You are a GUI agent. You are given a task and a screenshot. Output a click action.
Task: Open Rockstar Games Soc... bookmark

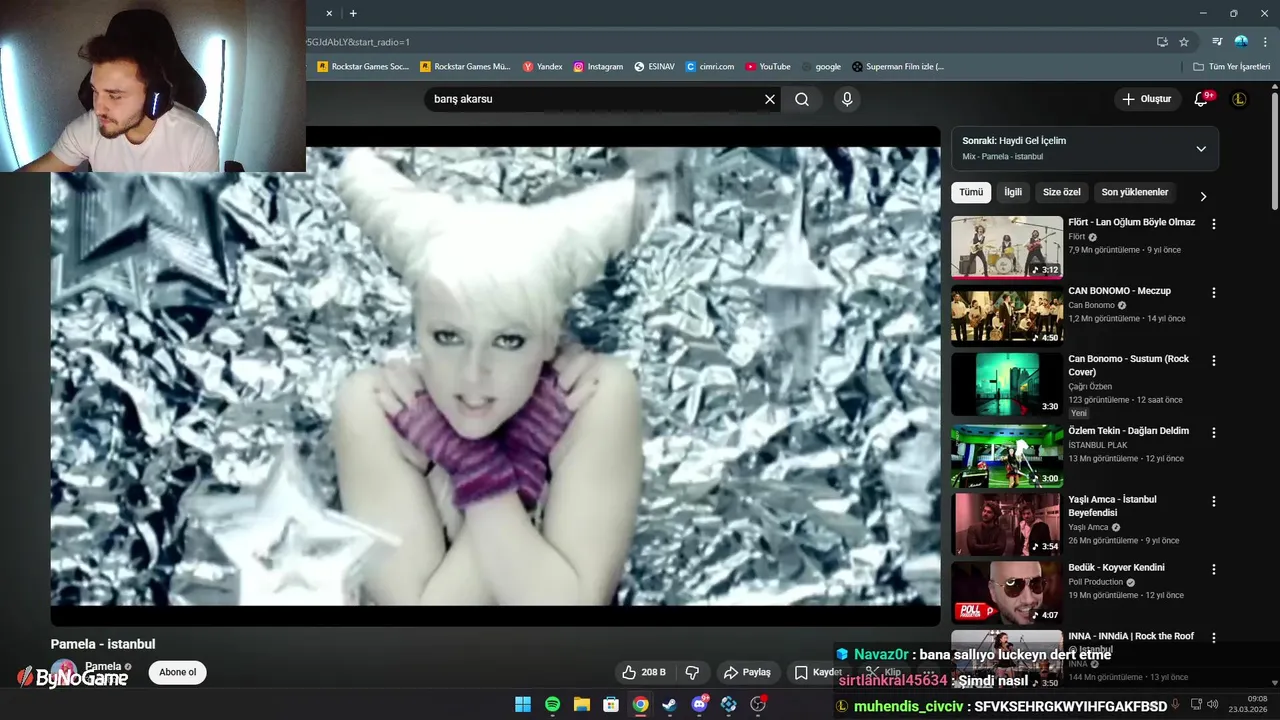point(363,67)
